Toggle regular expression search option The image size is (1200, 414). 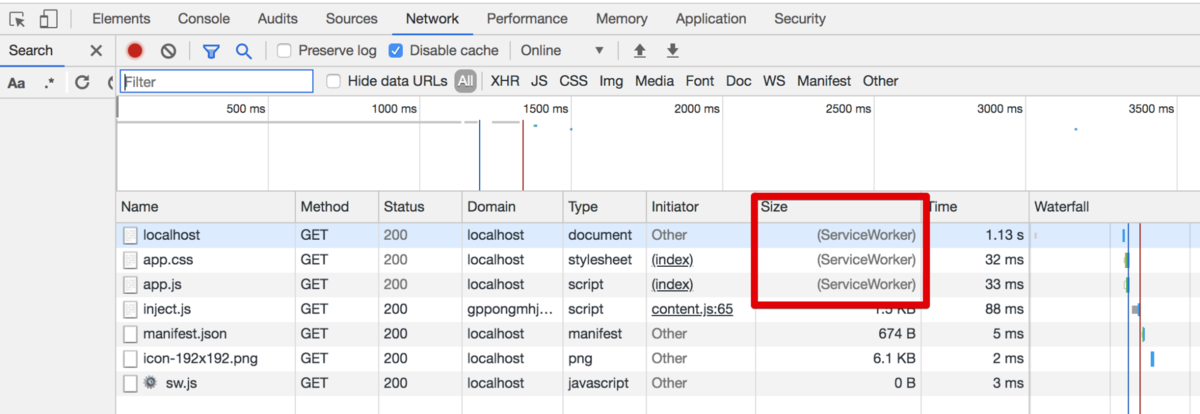[50, 82]
